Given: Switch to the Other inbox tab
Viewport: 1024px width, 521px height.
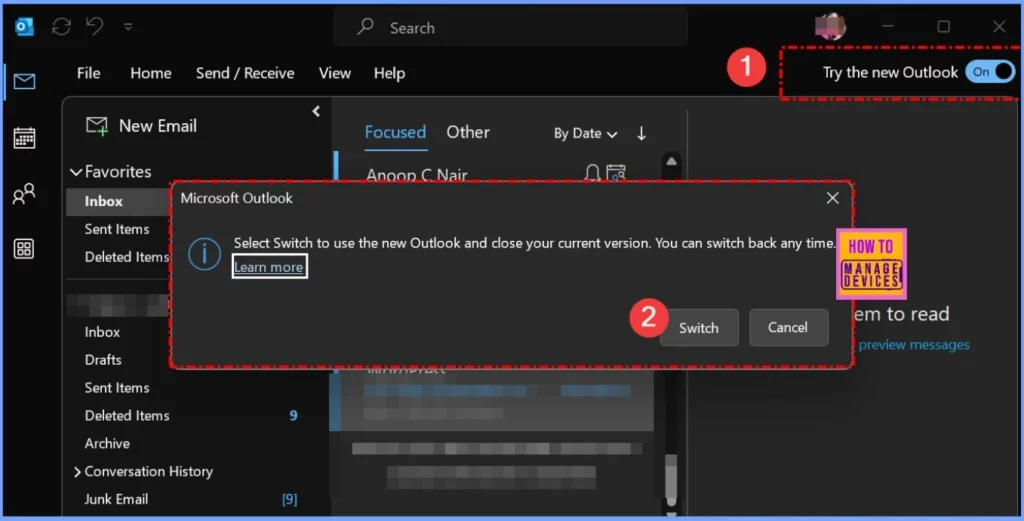Looking at the screenshot, I should coord(468,133).
